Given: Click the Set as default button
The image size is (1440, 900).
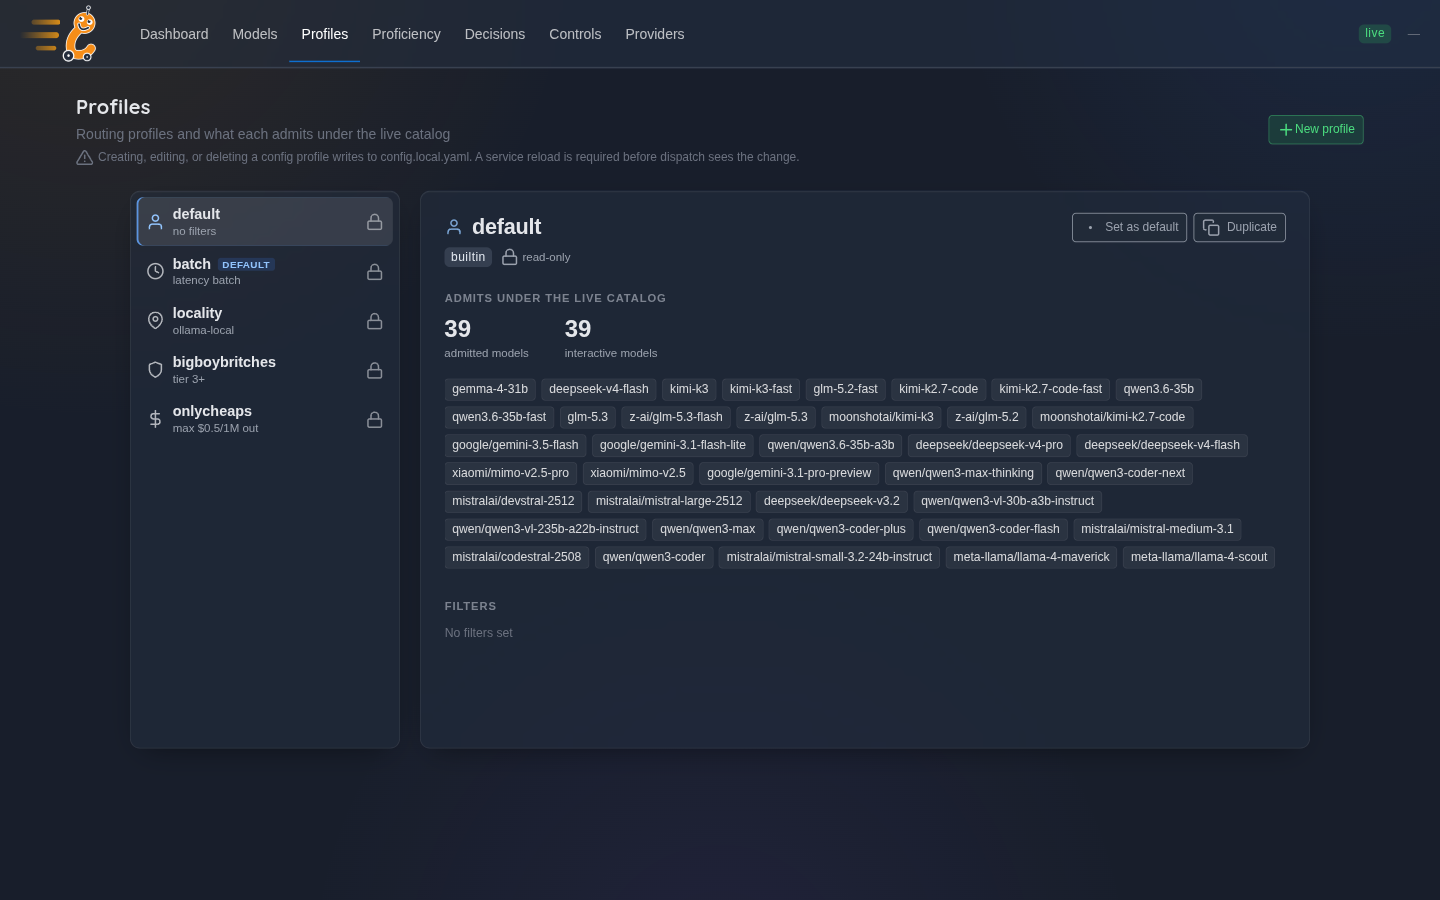Looking at the screenshot, I should click(1129, 227).
